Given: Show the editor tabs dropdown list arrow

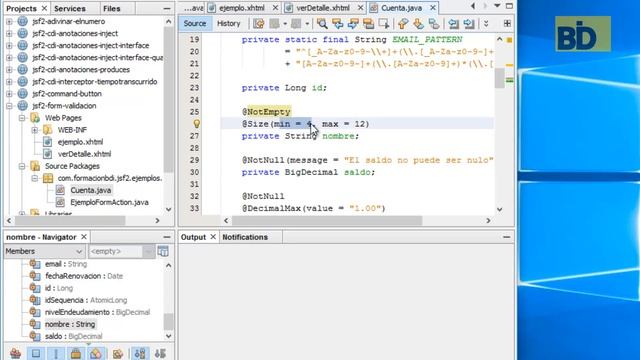Looking at the screenshot, I should click(x=497, y=6).
